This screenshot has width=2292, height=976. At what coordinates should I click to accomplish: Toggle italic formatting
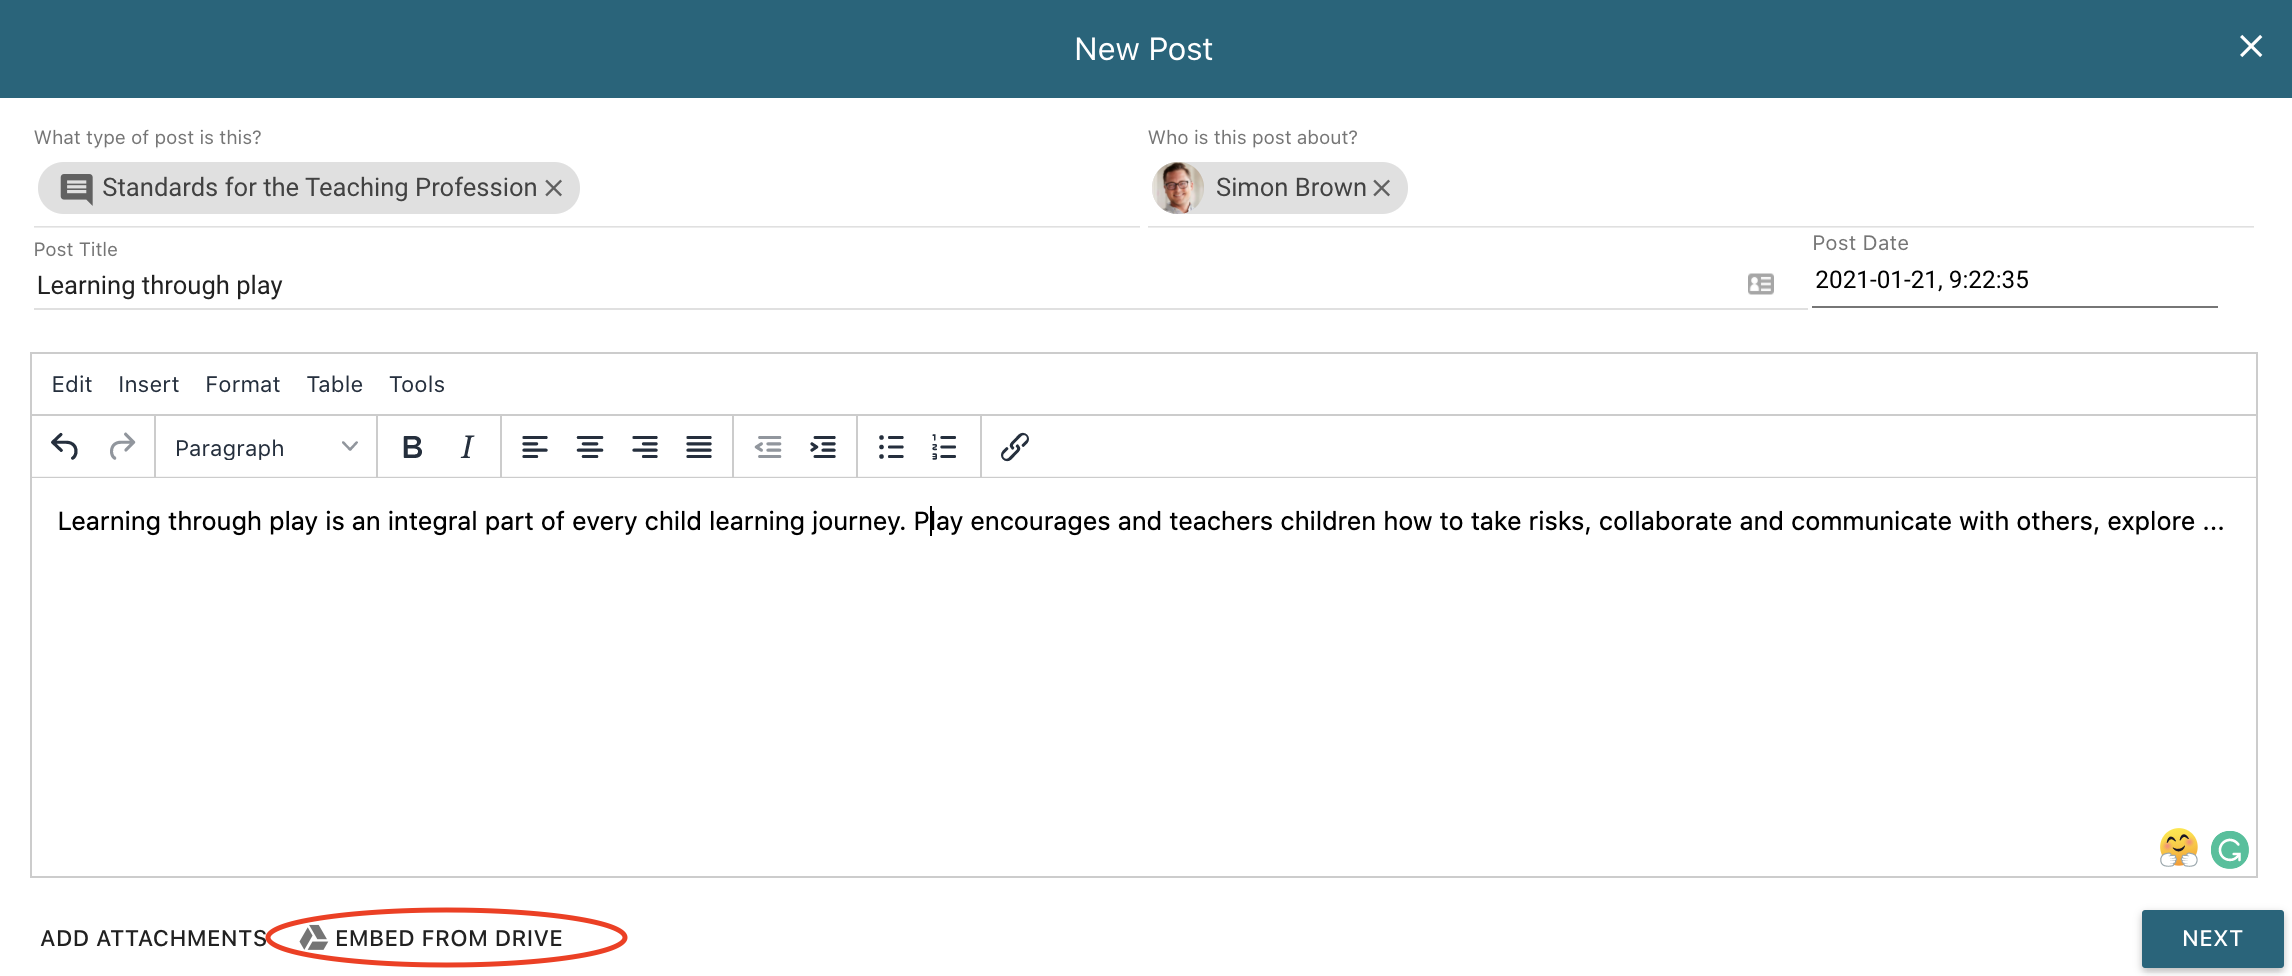click(466, 447)
